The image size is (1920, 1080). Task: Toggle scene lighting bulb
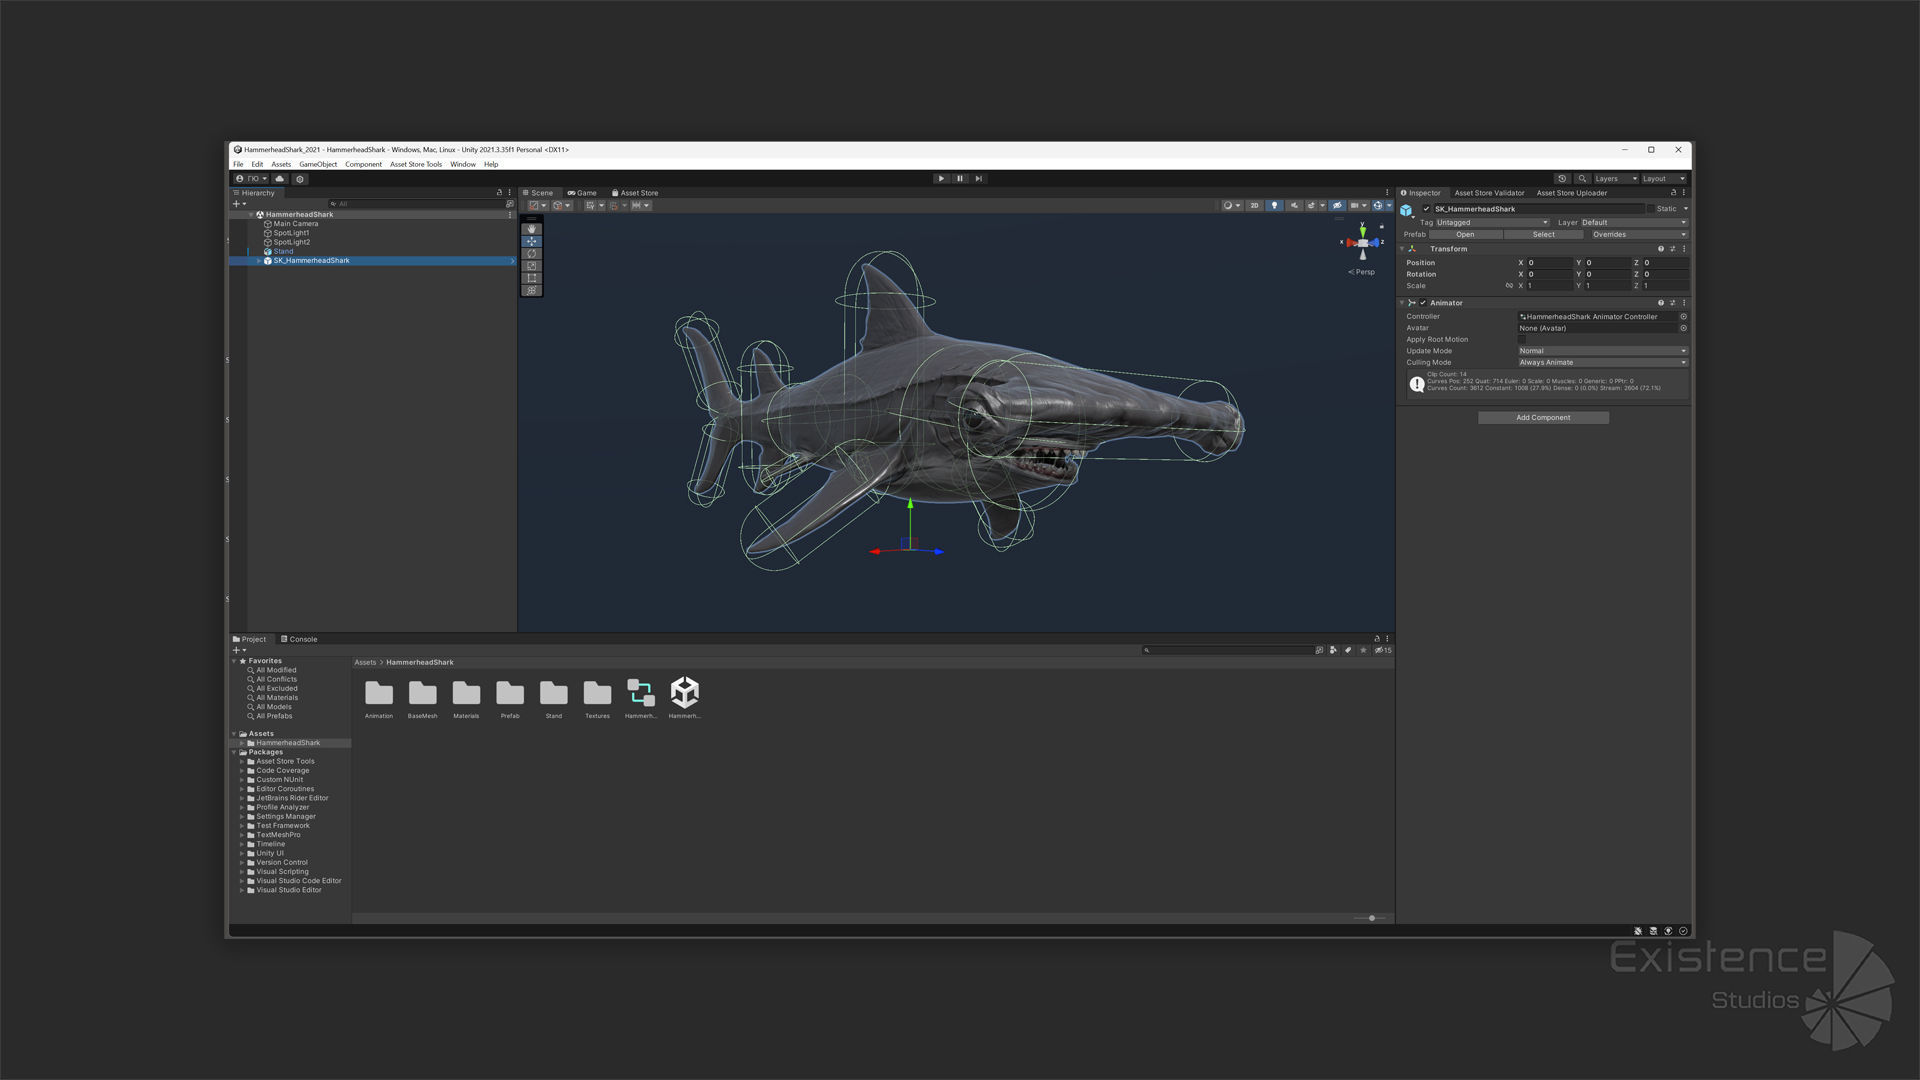(x=1274, y=206)
